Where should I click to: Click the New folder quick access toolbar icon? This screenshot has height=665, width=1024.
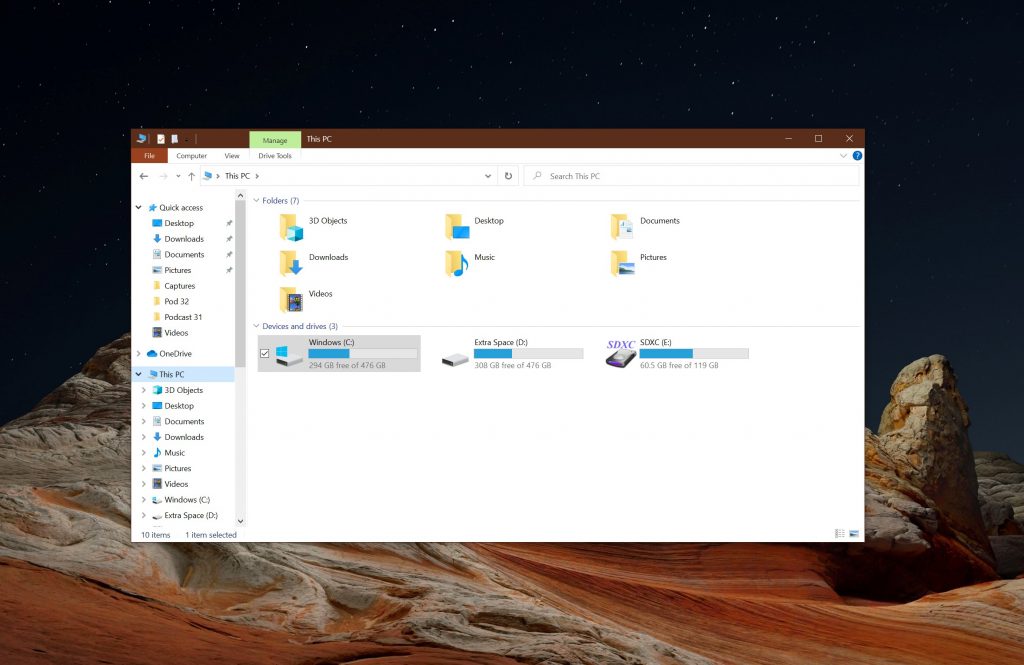click(174, 138)
